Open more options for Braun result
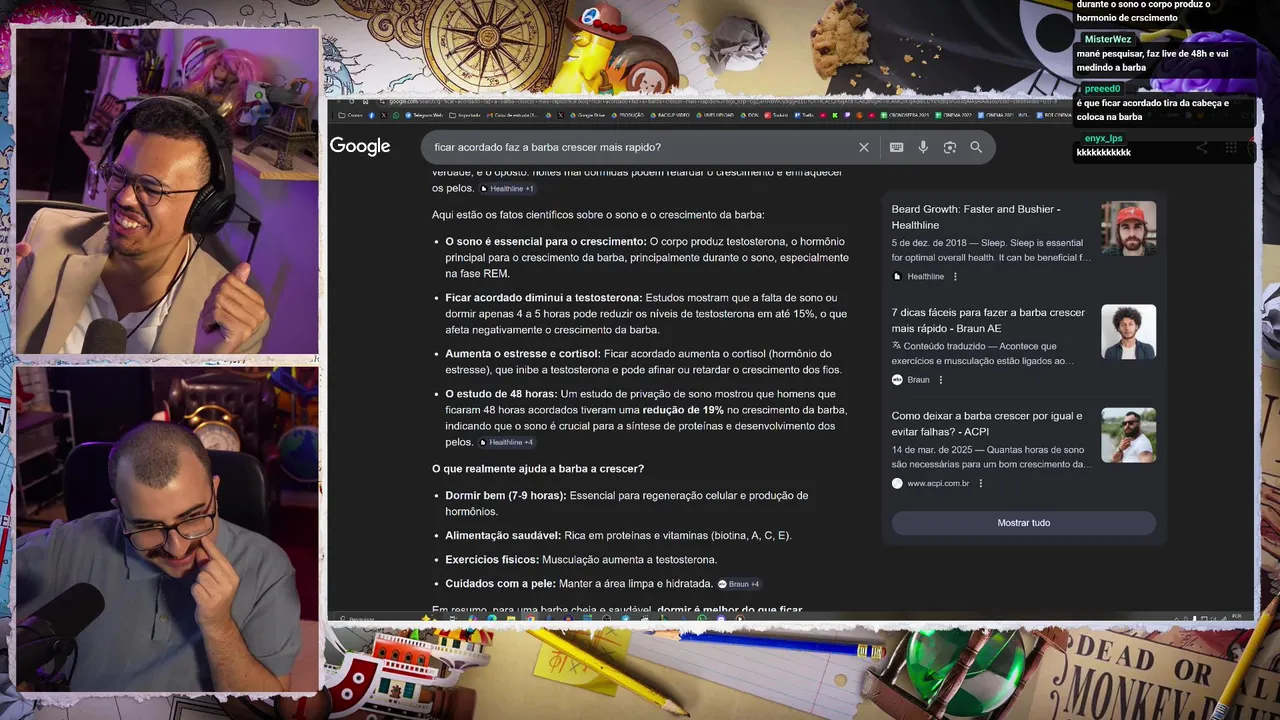 941,380
